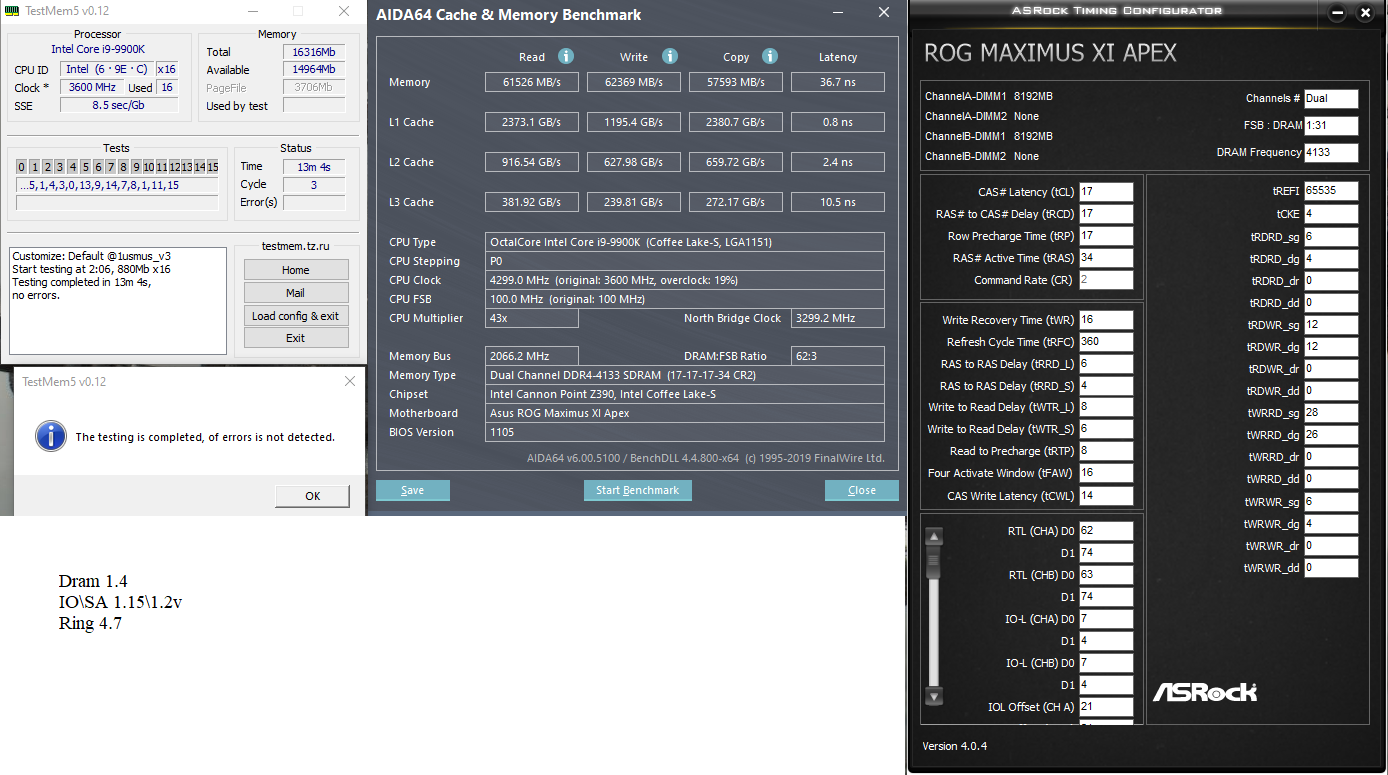Viewport: 1388px width, 775px height.
Task: Click the Memory Read value 61526 MB/s
Action: click(532, 82)
